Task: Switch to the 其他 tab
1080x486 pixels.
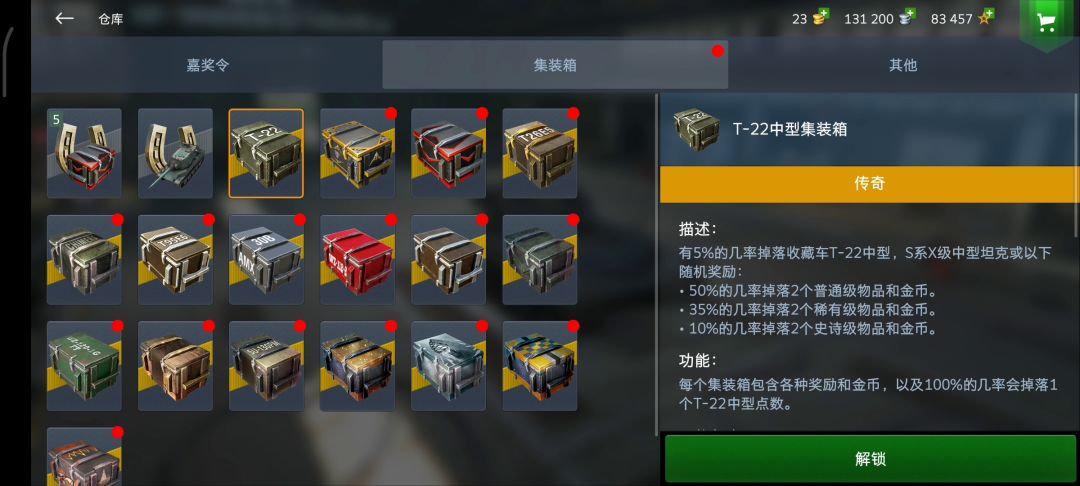Action: [x=903, y=65]
